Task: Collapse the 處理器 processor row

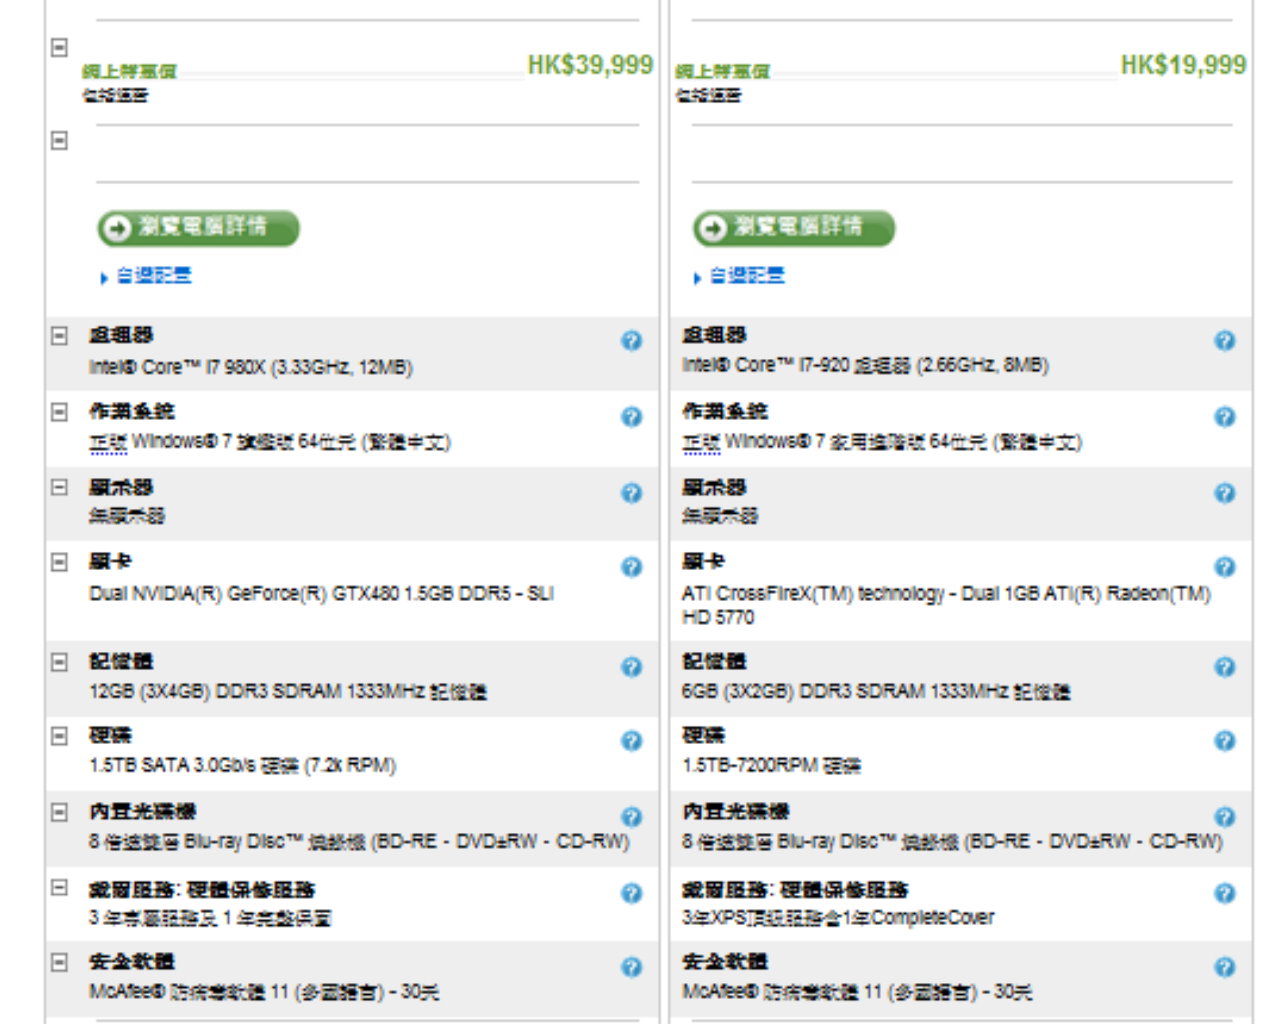Action: tap(60, 336)
